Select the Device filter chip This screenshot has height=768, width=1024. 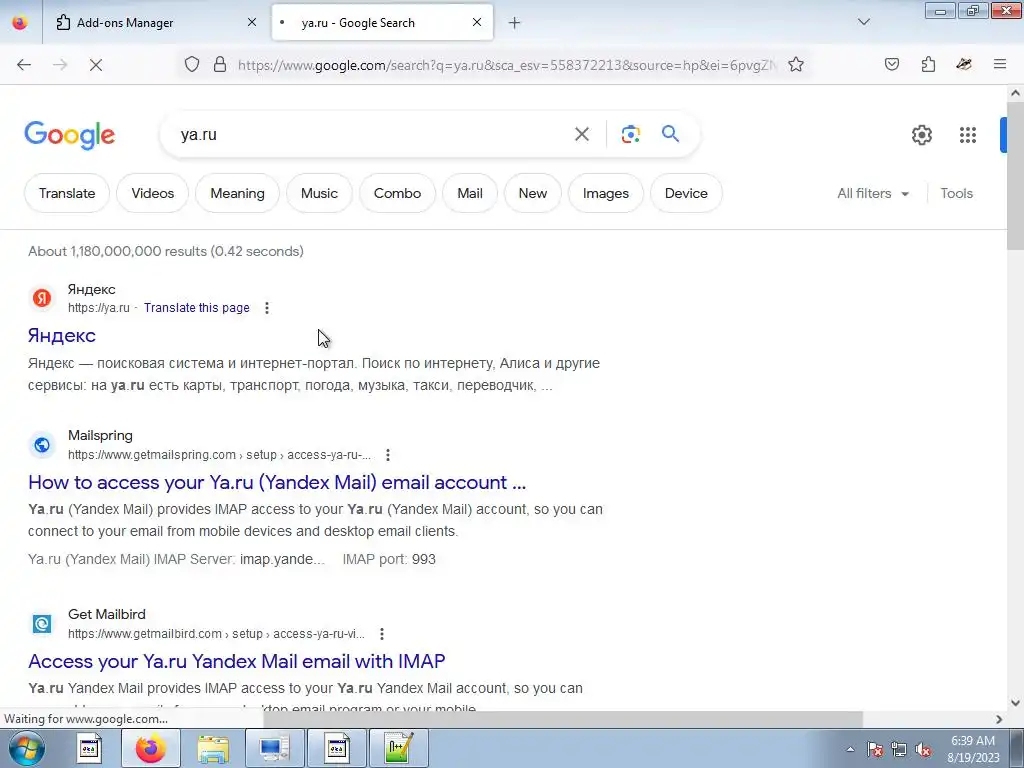coord(686,193)
